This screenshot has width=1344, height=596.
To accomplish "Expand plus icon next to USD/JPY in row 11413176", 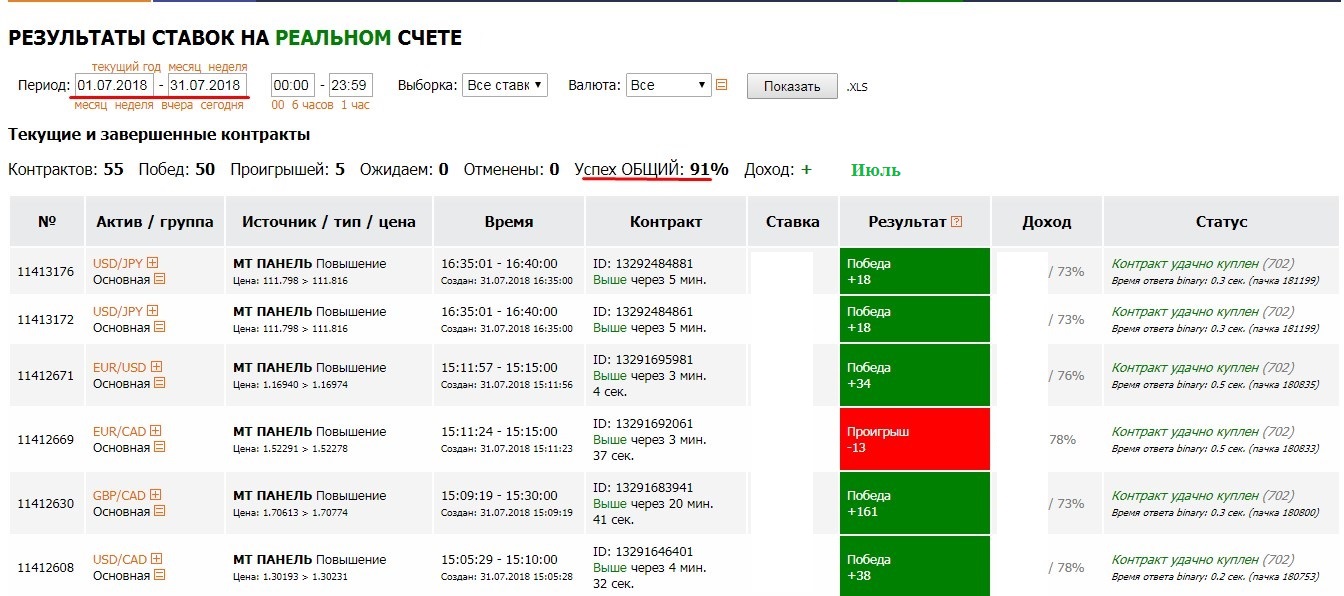I will pos(153,263).
